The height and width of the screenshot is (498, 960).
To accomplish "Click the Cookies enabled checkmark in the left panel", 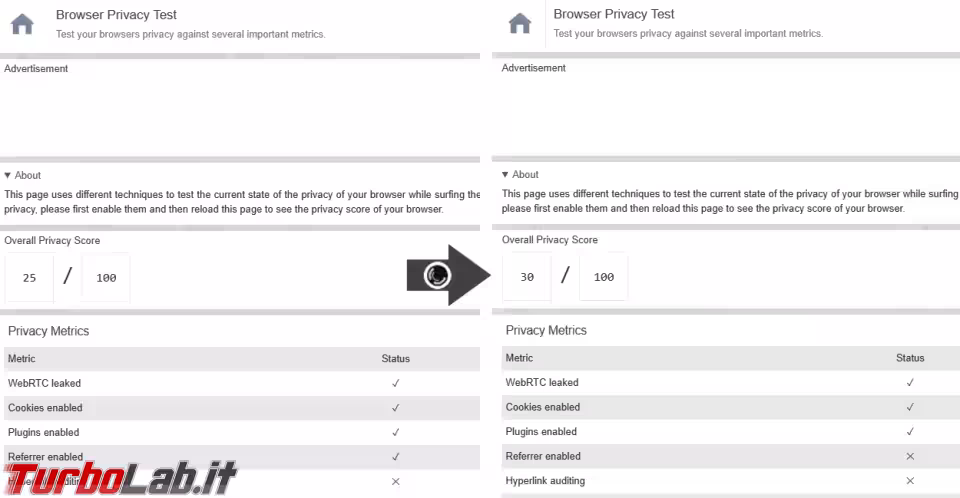I will [x=396, y=408].
